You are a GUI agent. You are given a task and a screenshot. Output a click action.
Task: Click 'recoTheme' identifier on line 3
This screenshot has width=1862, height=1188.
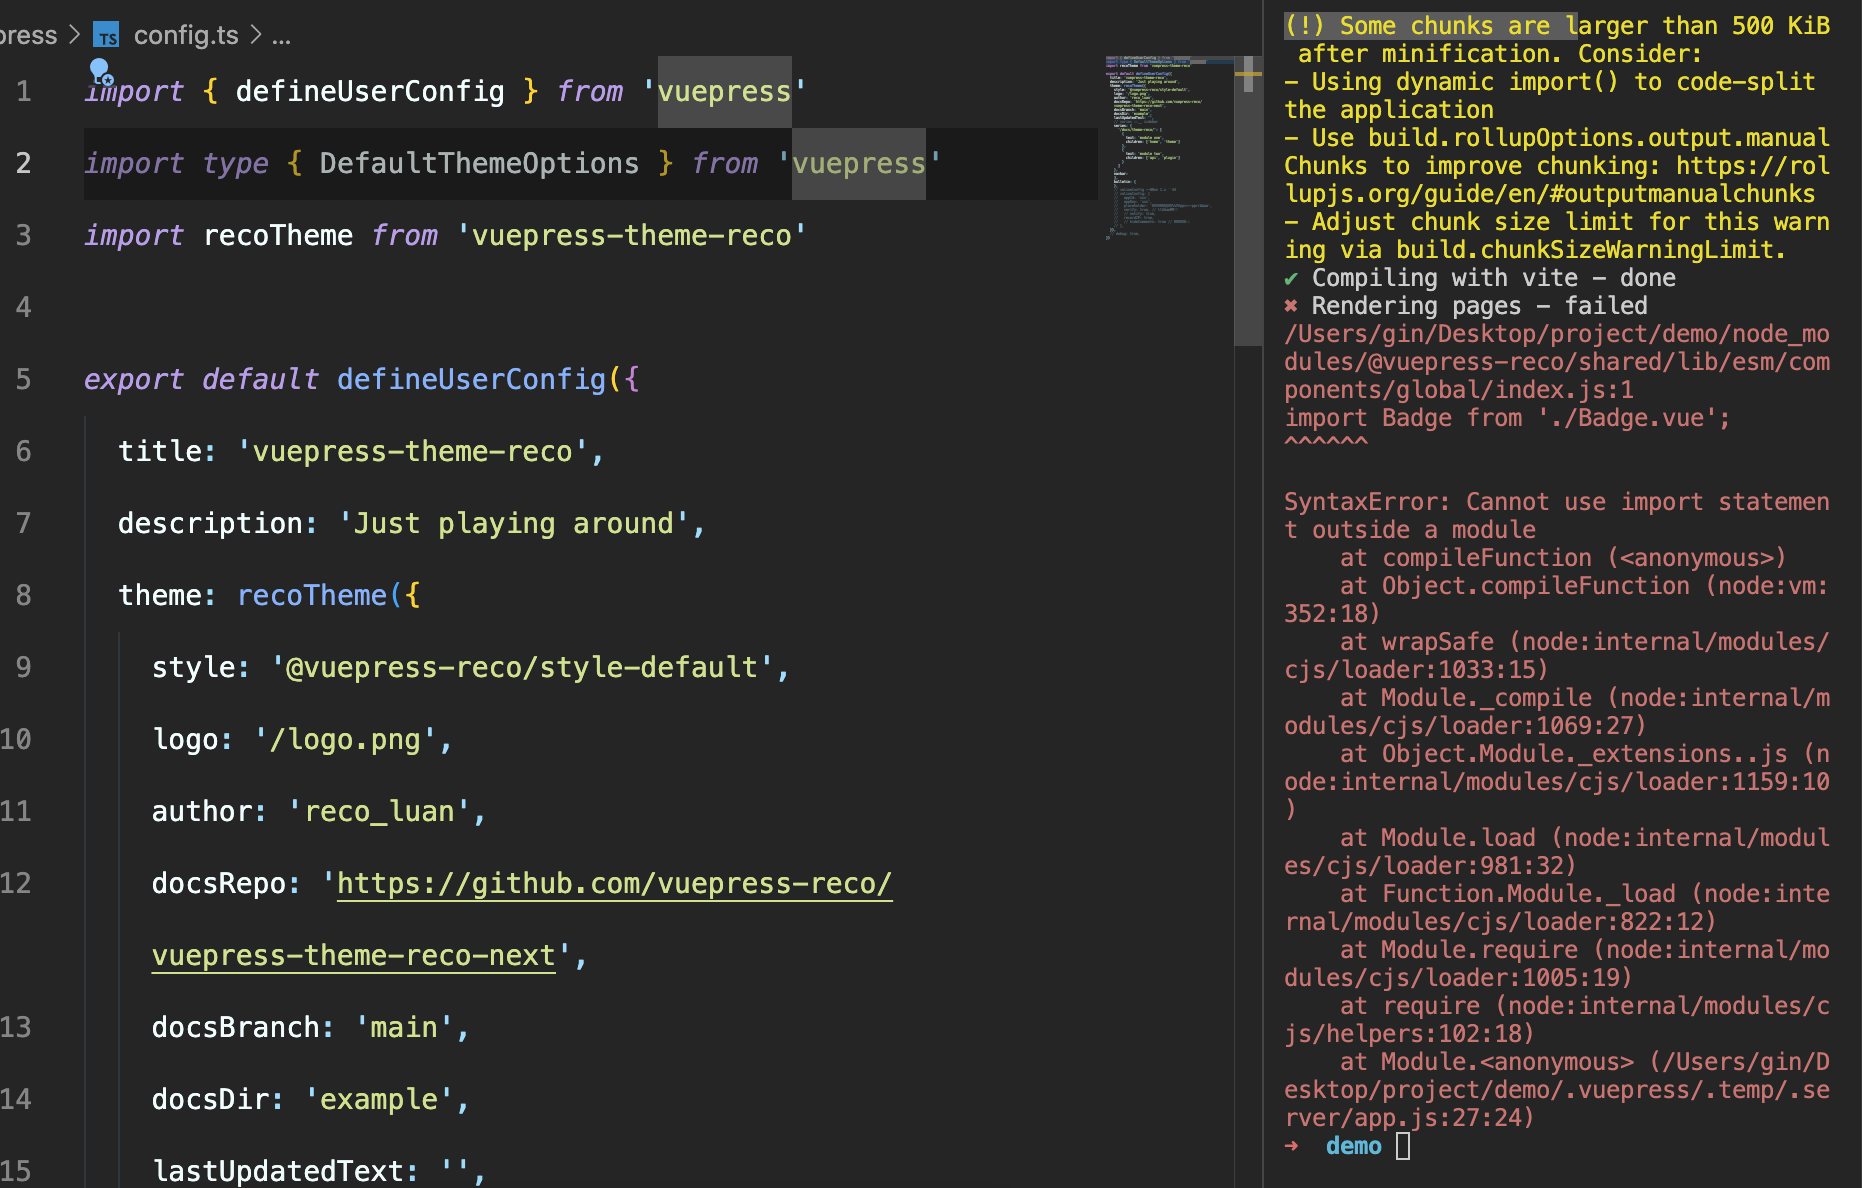pos(278,236)
